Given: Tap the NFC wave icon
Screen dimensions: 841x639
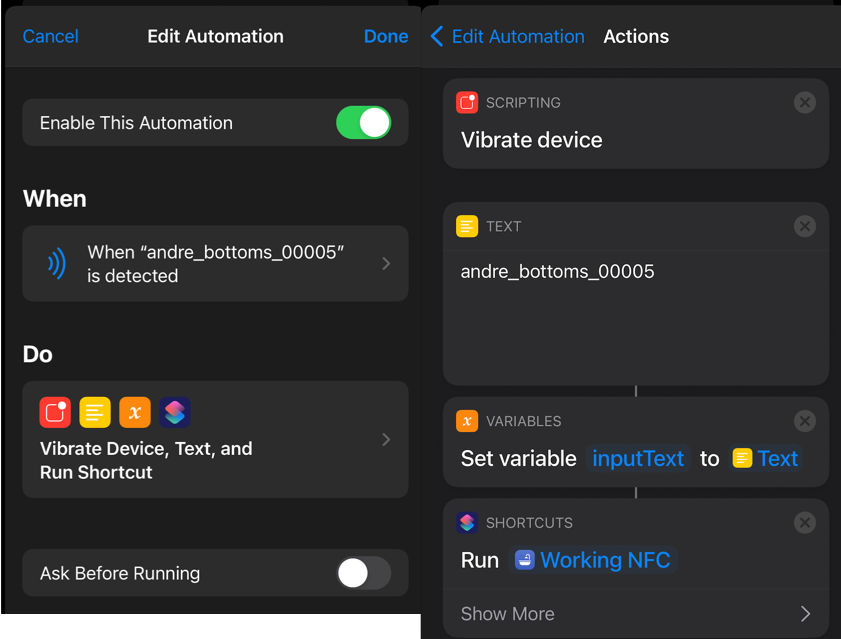Looking at the screenshot, I should point(57,264).
